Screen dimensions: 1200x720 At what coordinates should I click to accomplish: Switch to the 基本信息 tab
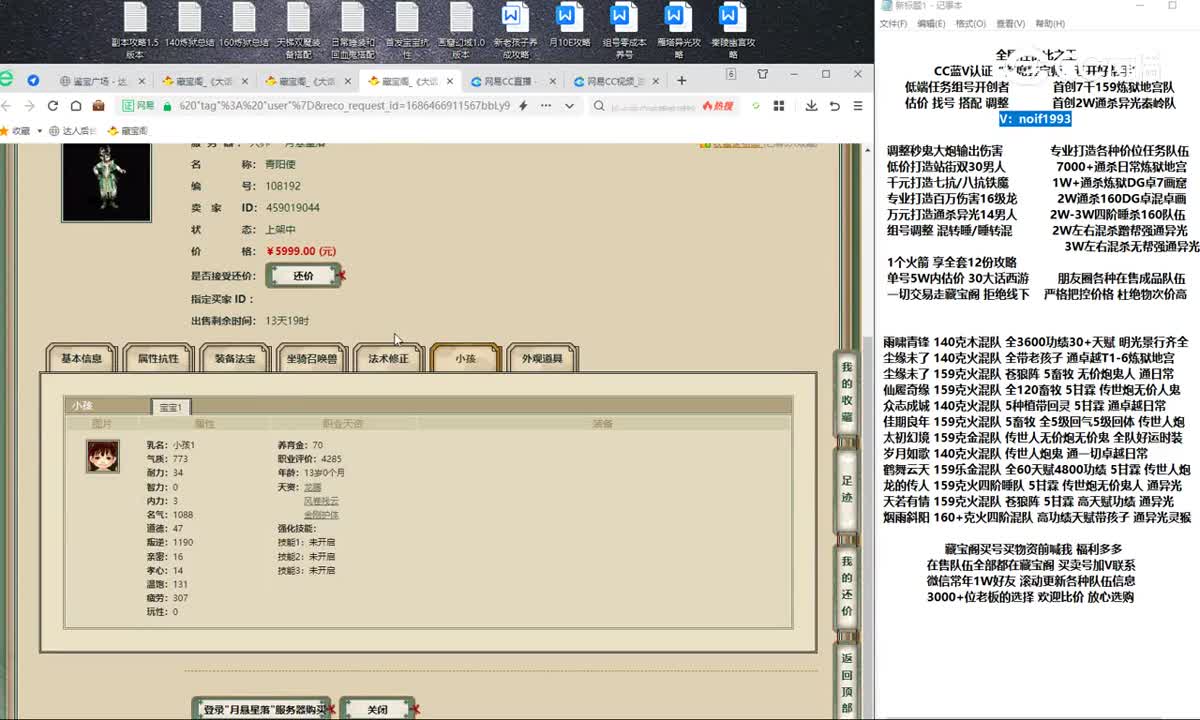[x=82, y=358]
